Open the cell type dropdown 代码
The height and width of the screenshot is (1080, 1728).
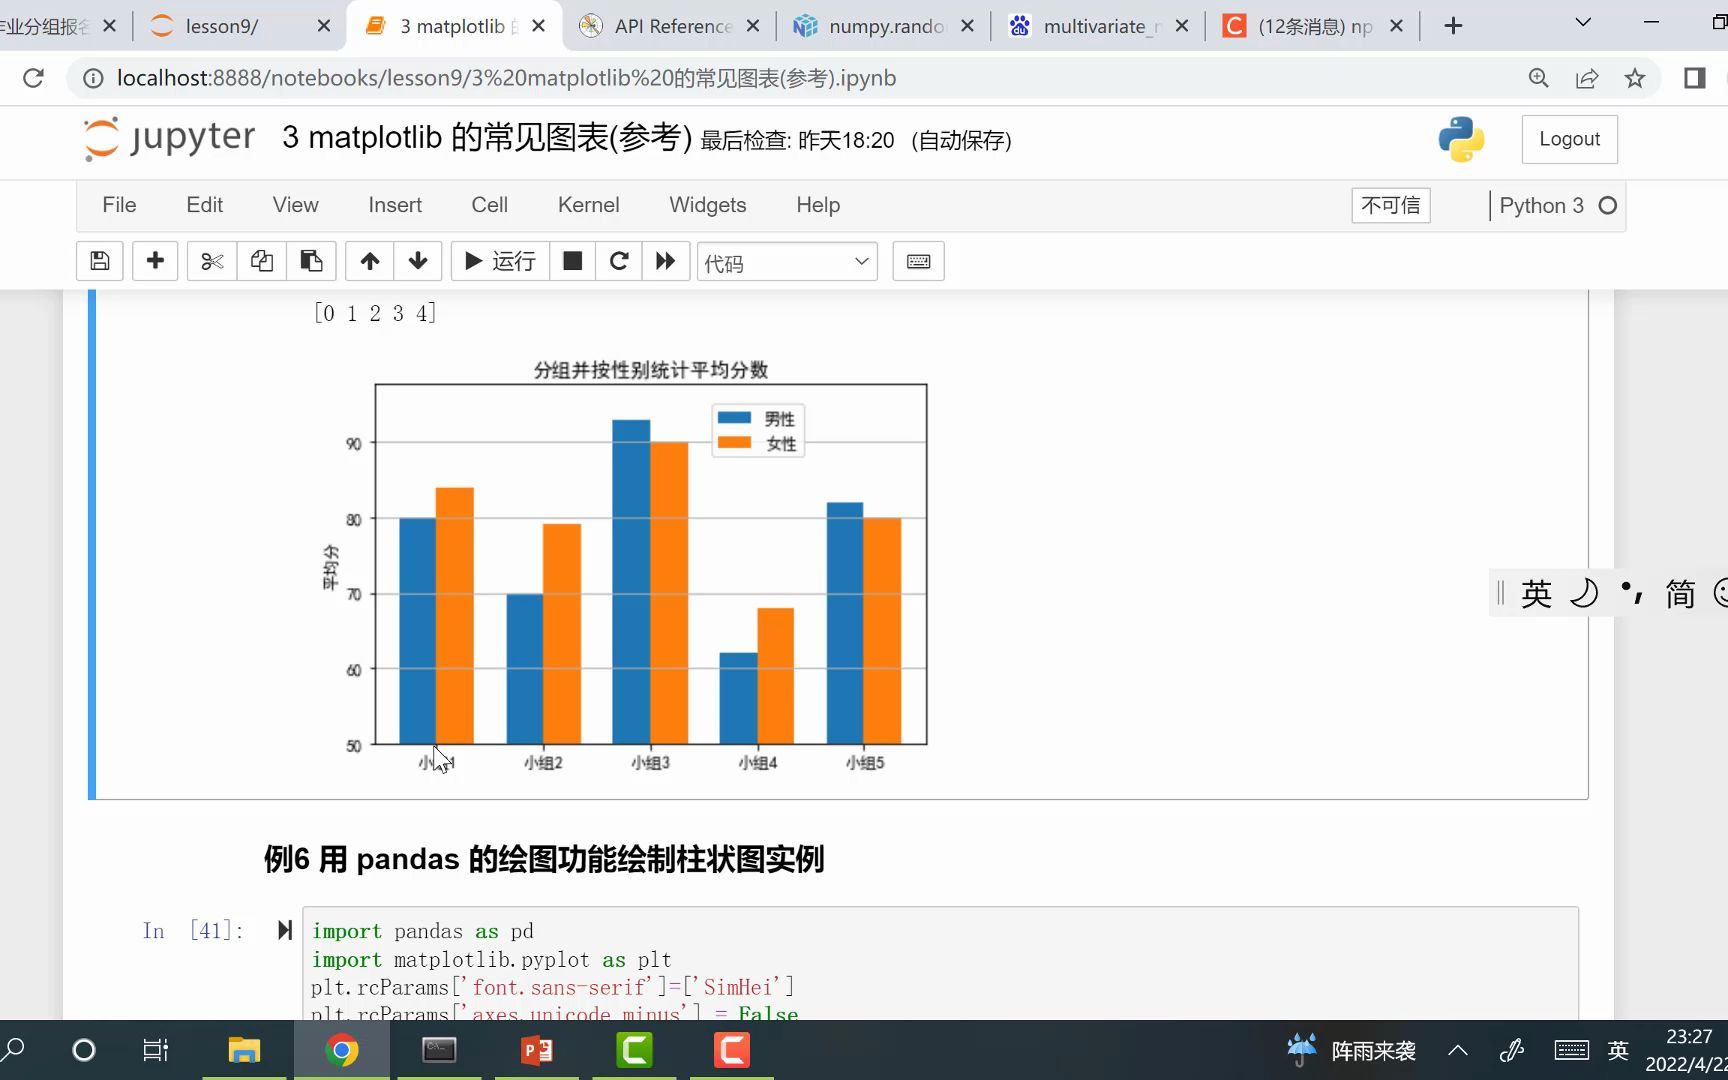[787, 262]
